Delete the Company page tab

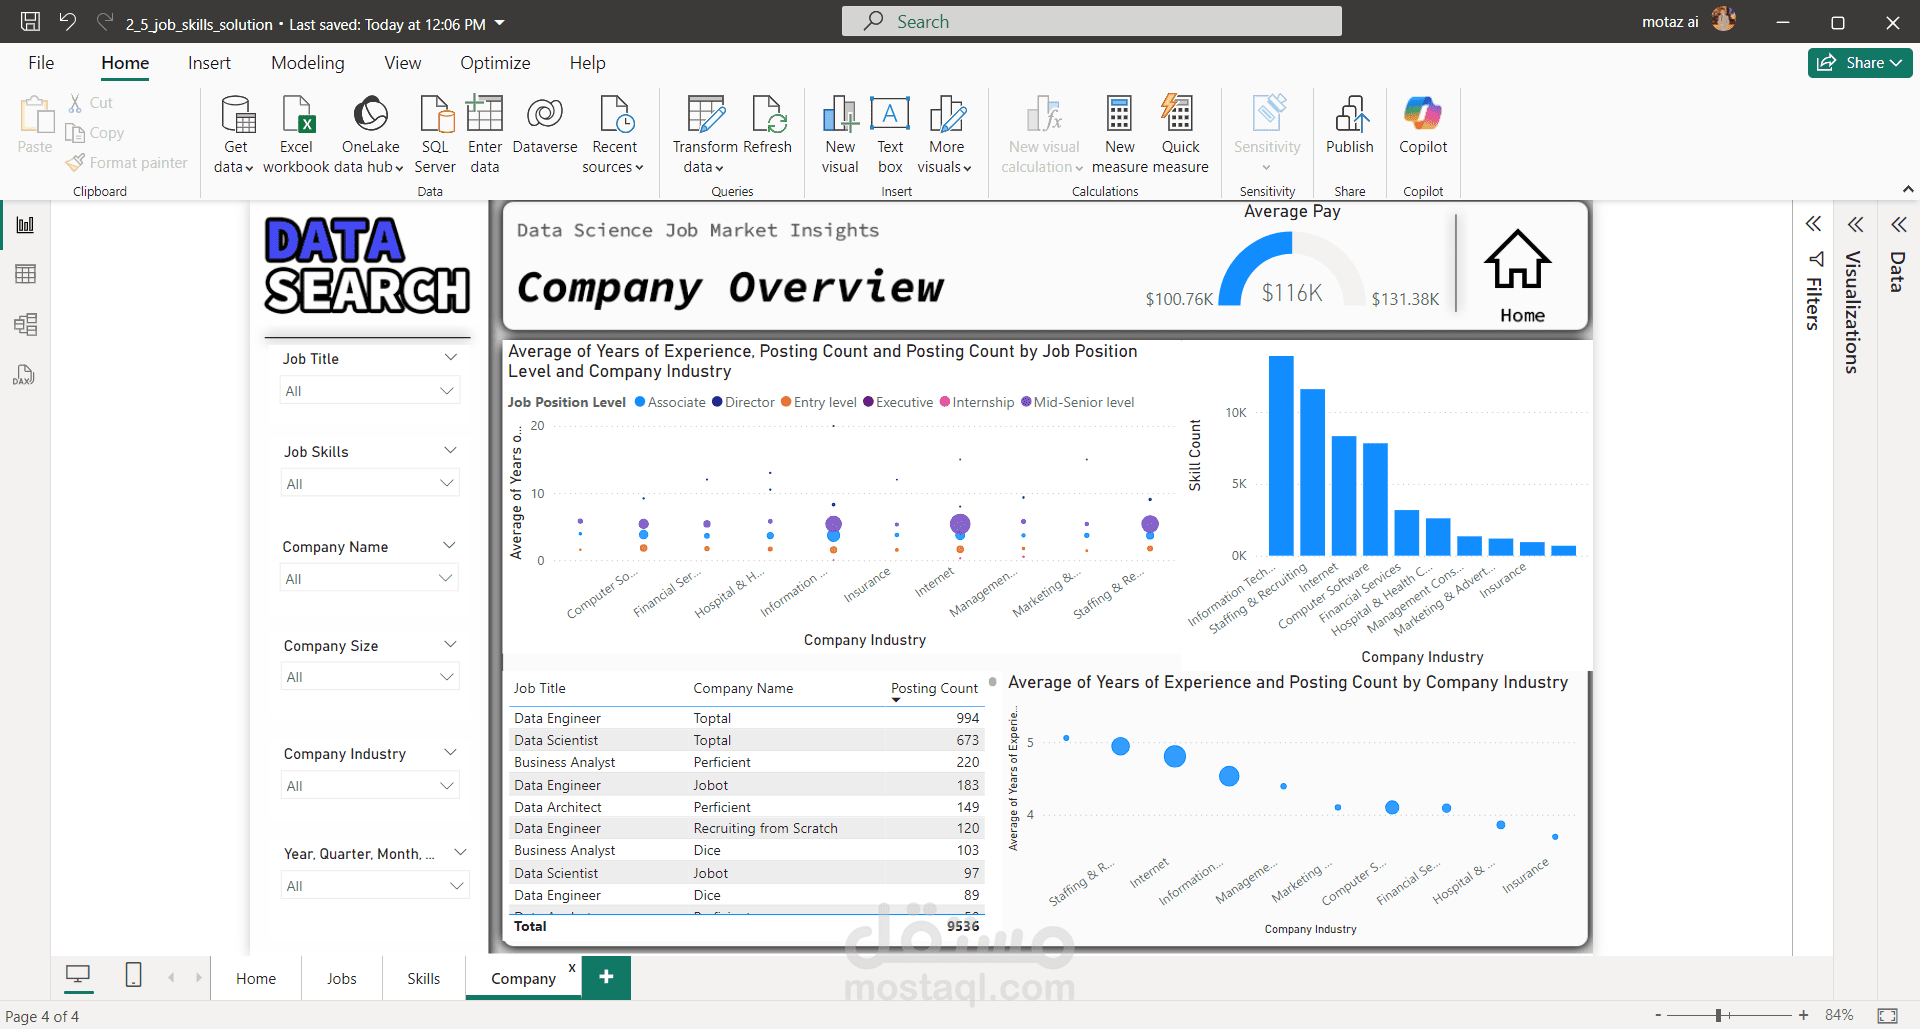572,967
